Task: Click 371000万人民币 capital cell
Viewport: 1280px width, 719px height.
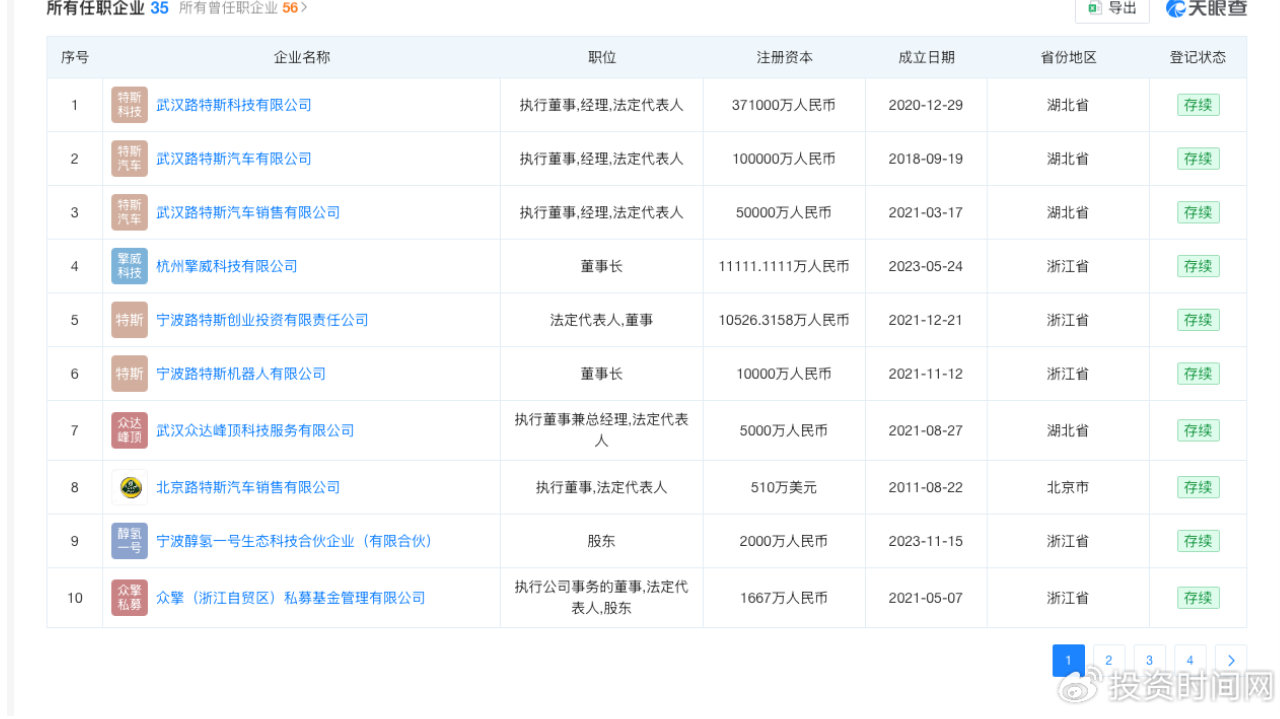Action: tap(784, 105)
